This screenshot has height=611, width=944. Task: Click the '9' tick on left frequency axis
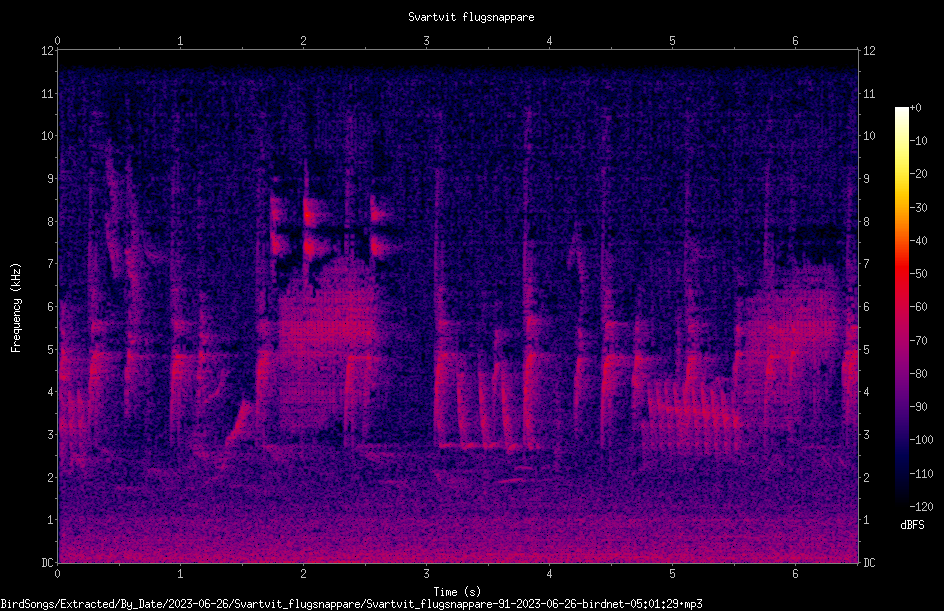pyautogui.click(x=51, y=179)
